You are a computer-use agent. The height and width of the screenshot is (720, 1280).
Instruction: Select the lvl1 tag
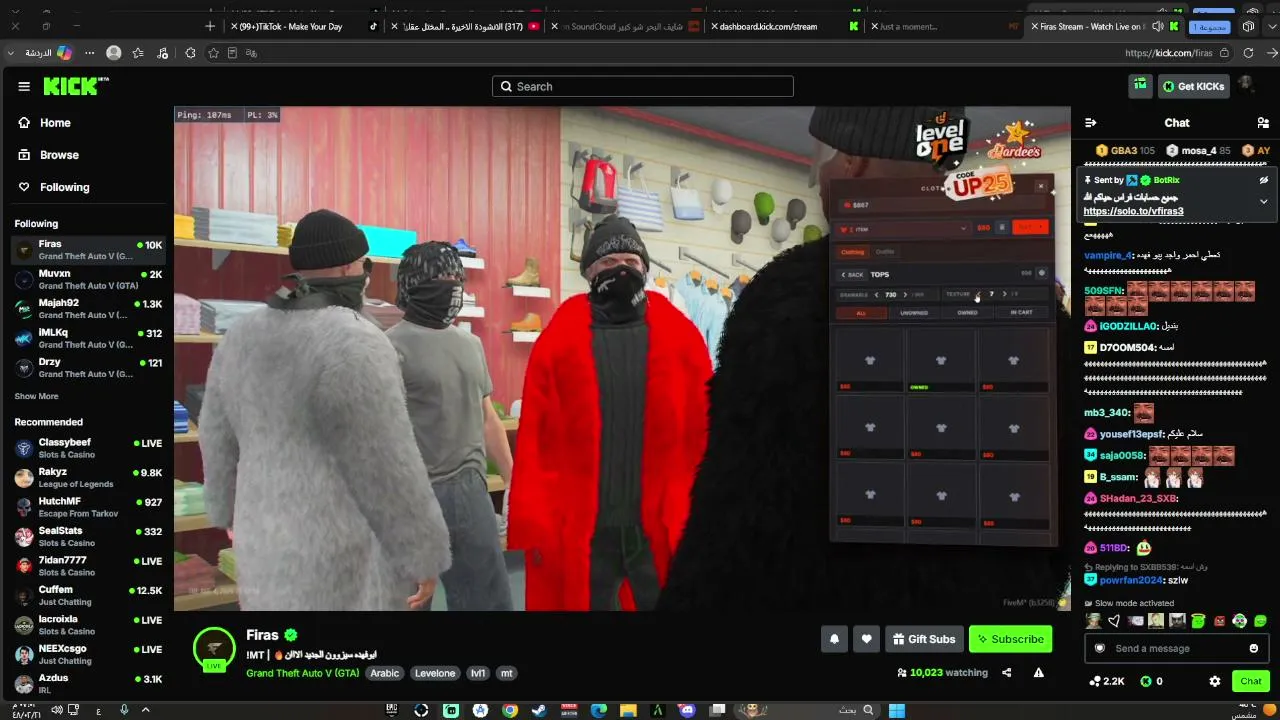[478, 673]
